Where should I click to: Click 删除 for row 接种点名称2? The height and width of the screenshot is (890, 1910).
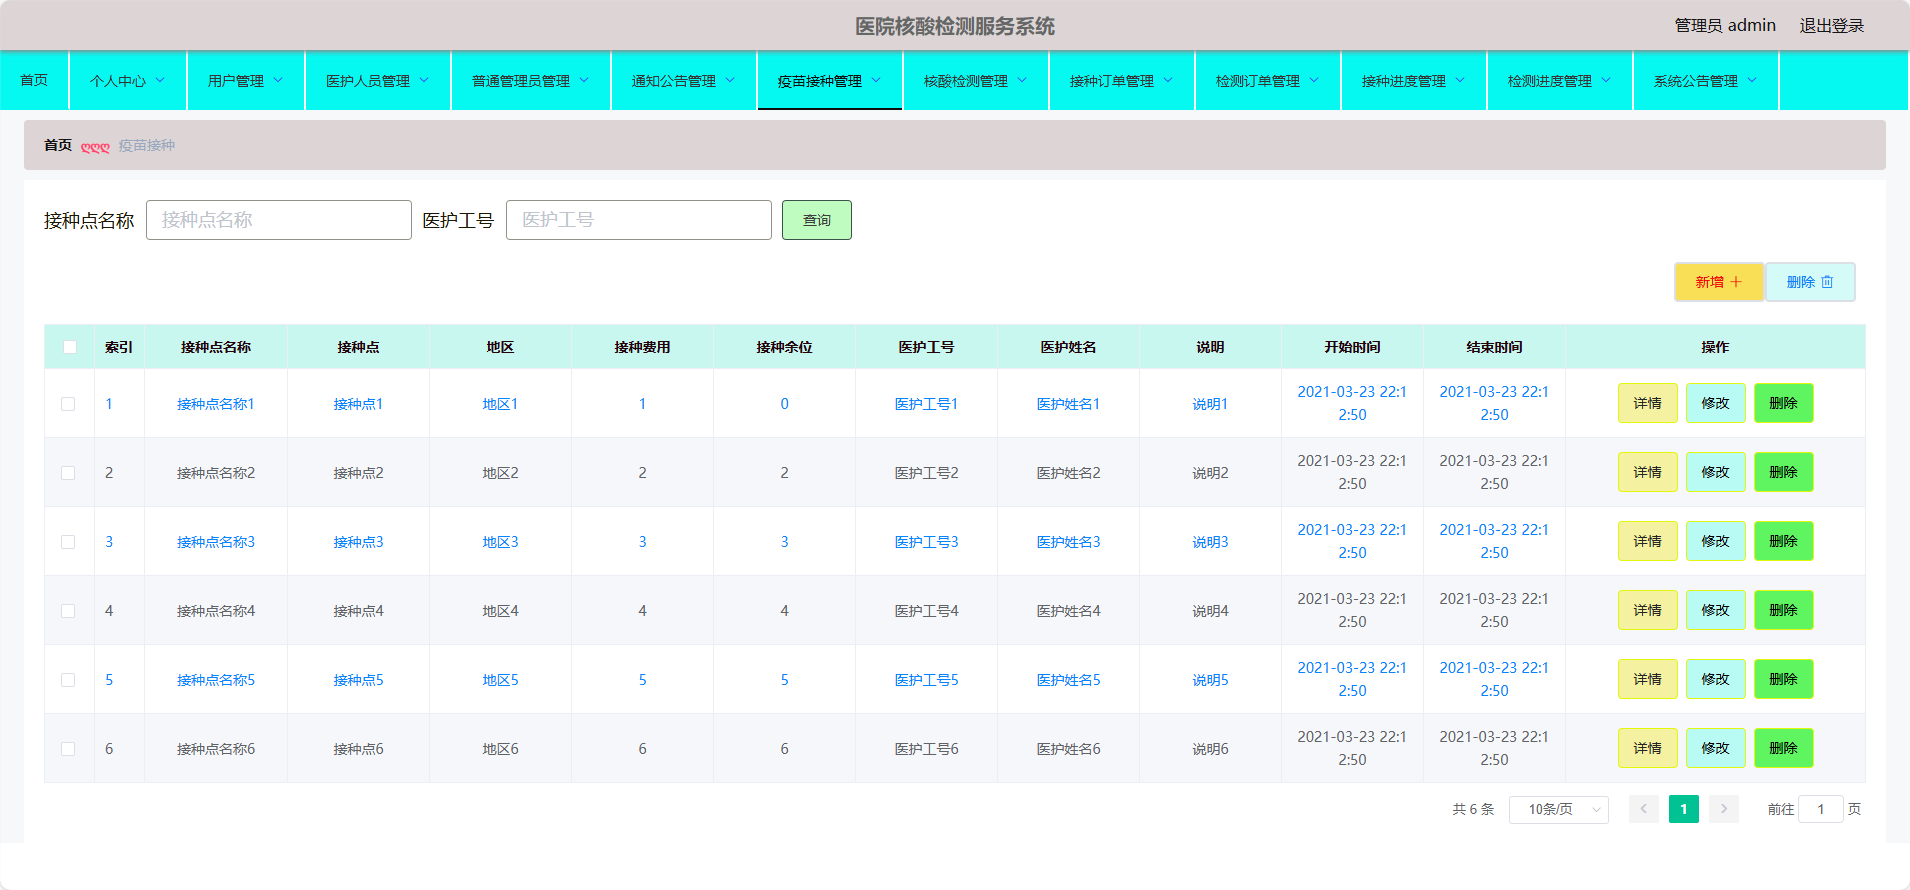pyautogui.click(x=1783, y=472)
